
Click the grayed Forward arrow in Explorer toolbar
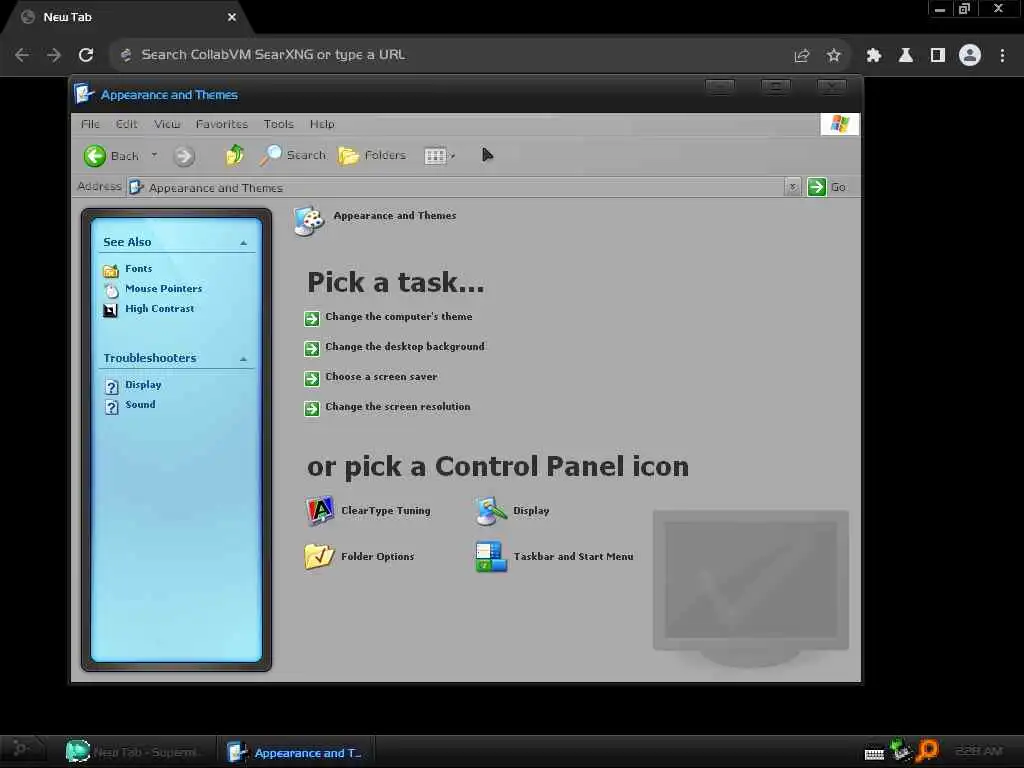[184, 156]
